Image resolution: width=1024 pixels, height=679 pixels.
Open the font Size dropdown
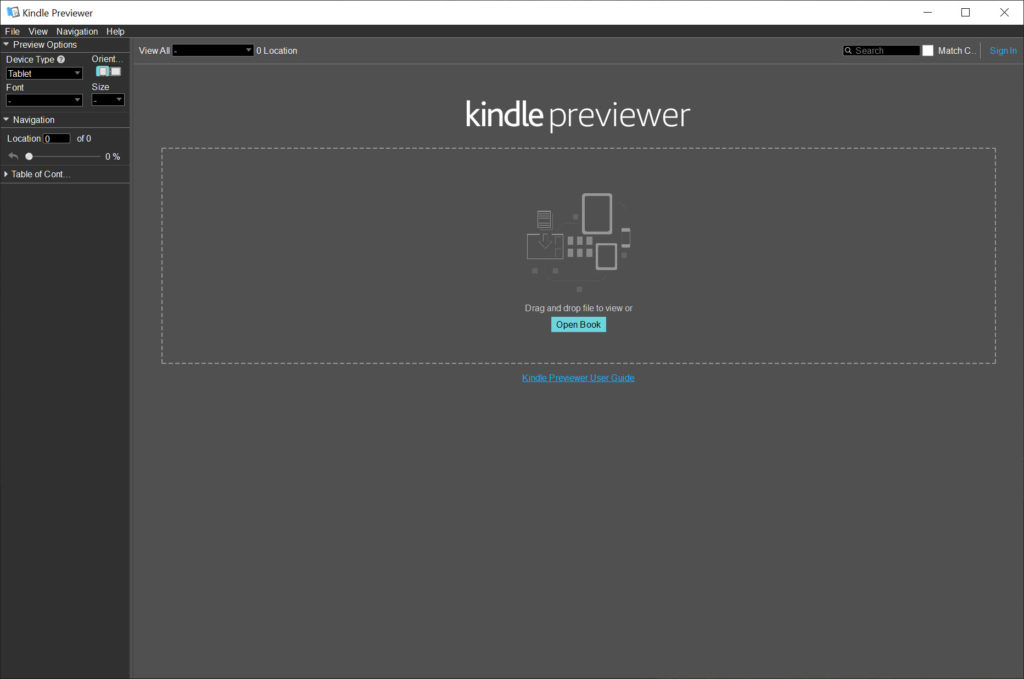click(x=108, y=100)
